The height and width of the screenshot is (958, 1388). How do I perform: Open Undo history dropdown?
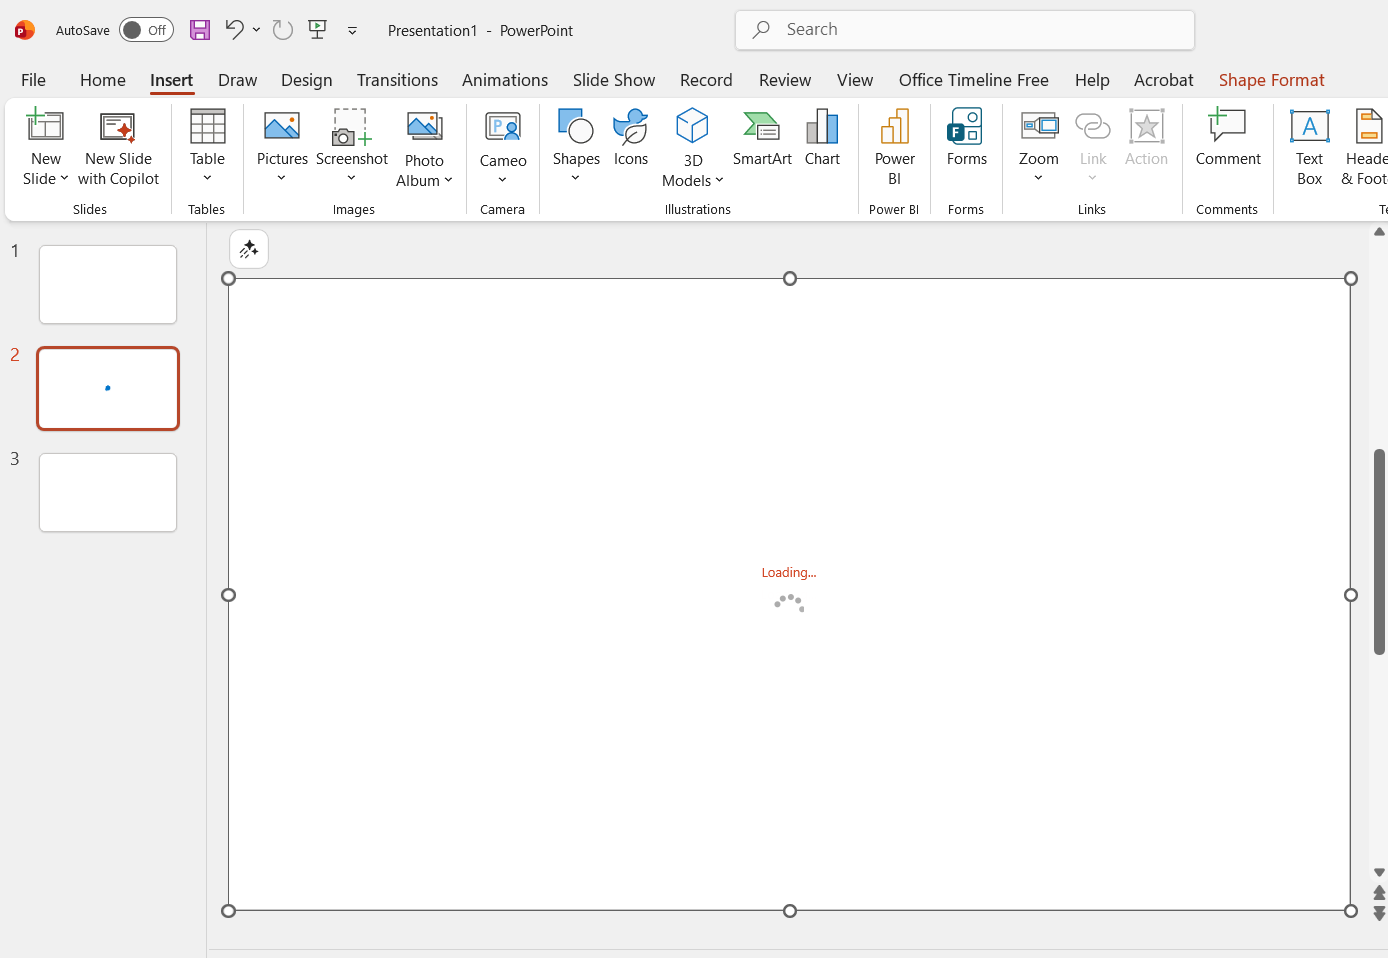coord(257,30)
